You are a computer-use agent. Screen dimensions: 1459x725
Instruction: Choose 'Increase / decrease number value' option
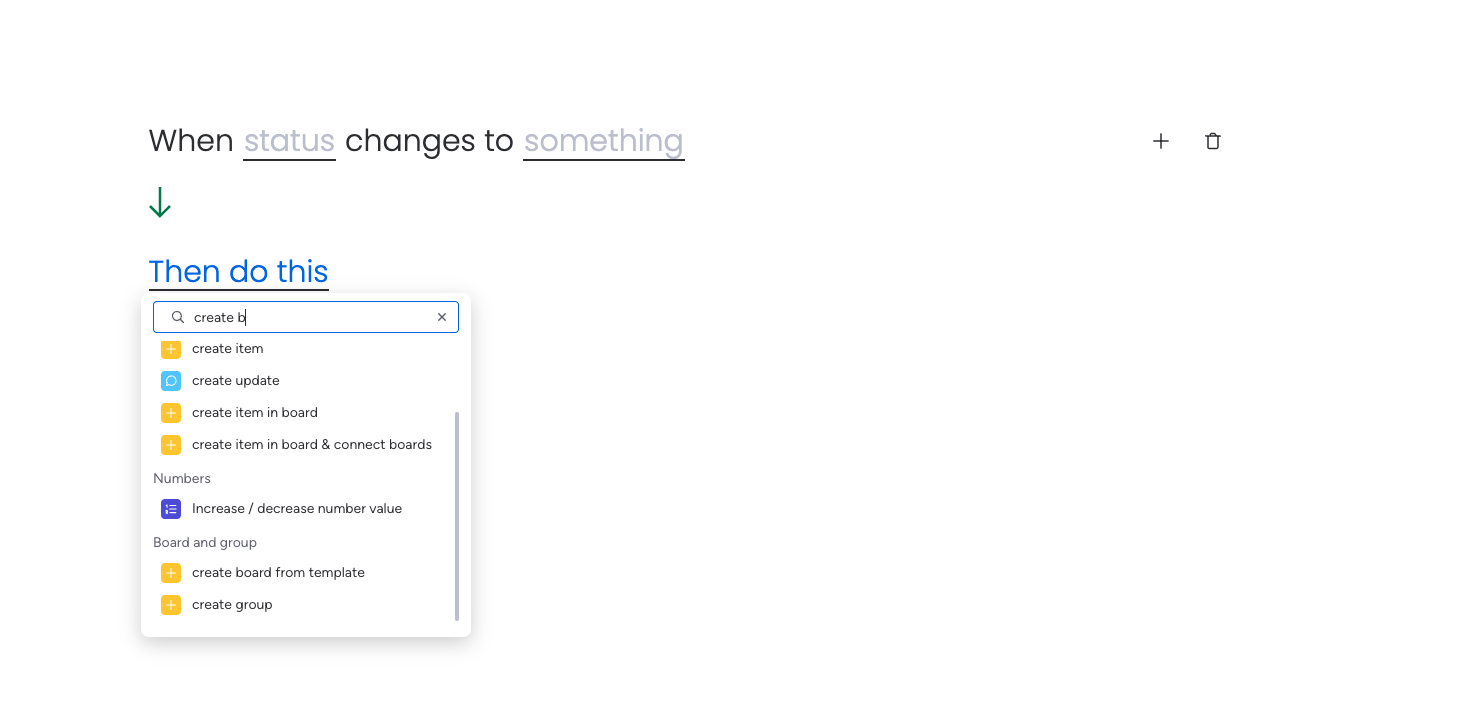click(297, 509)
